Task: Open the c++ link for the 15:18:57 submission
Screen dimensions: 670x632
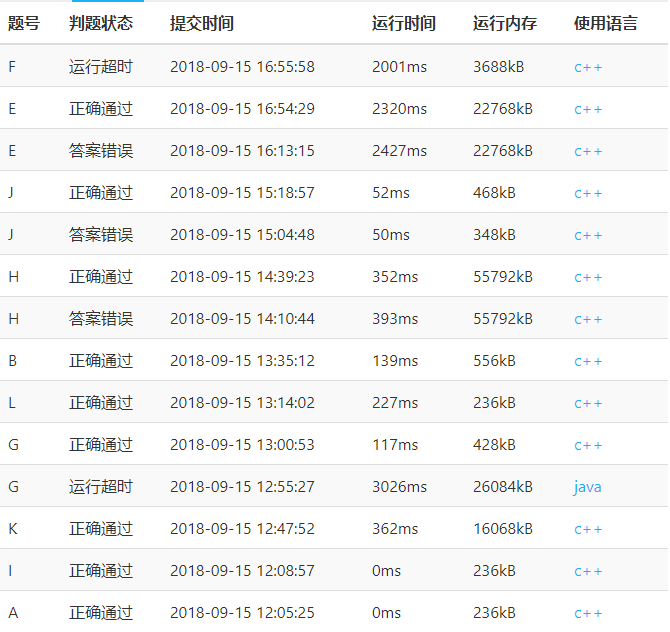Action: pos(588,193)
